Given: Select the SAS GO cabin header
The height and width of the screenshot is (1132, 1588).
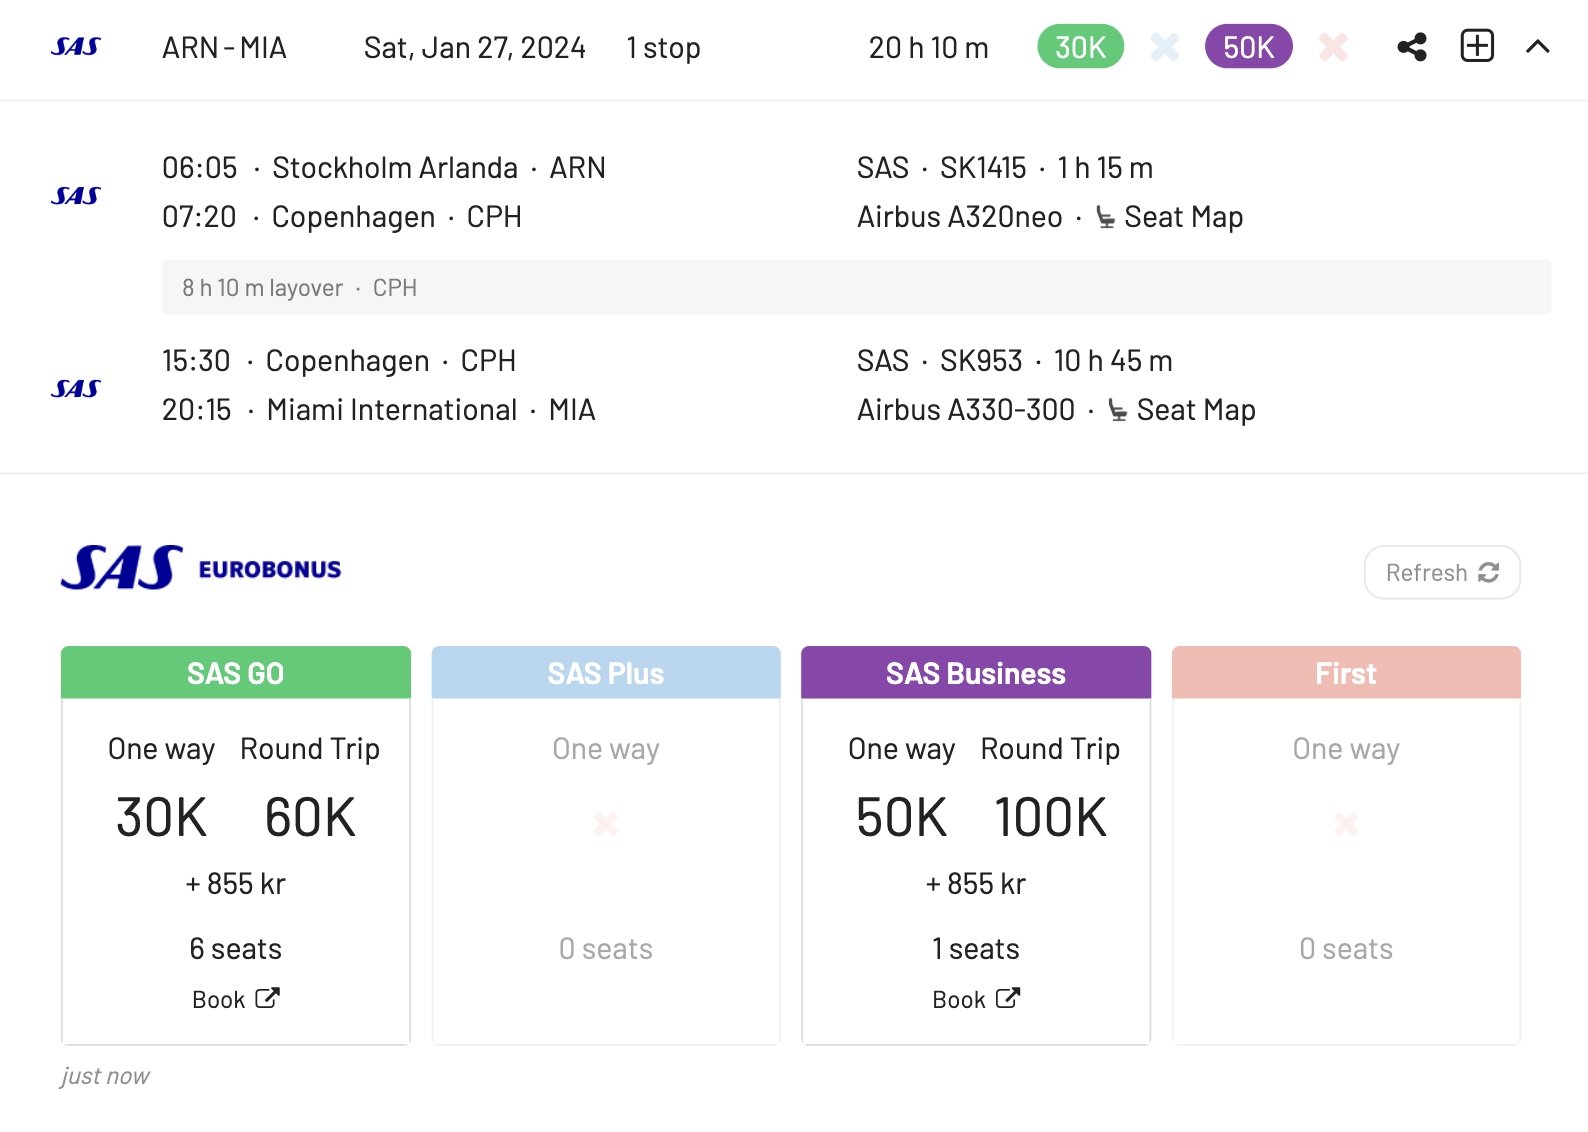Looking at the screenshot, I should 236,673.
